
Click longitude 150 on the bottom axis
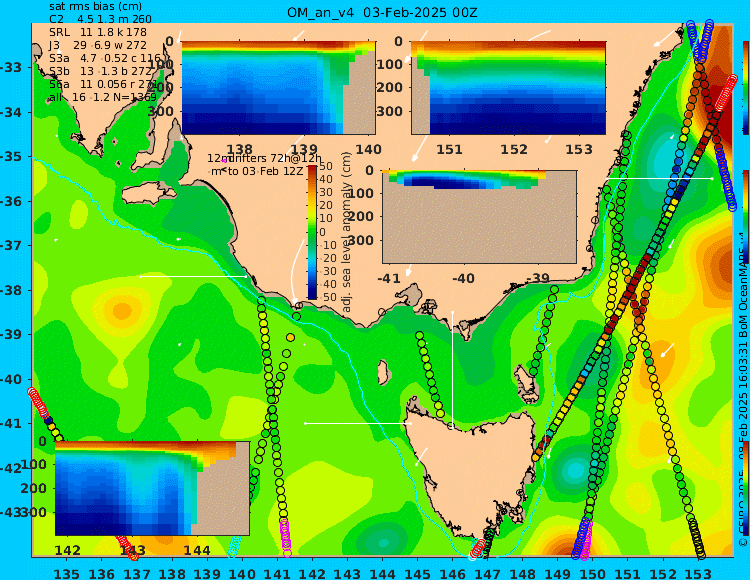(x=592, y=573)
